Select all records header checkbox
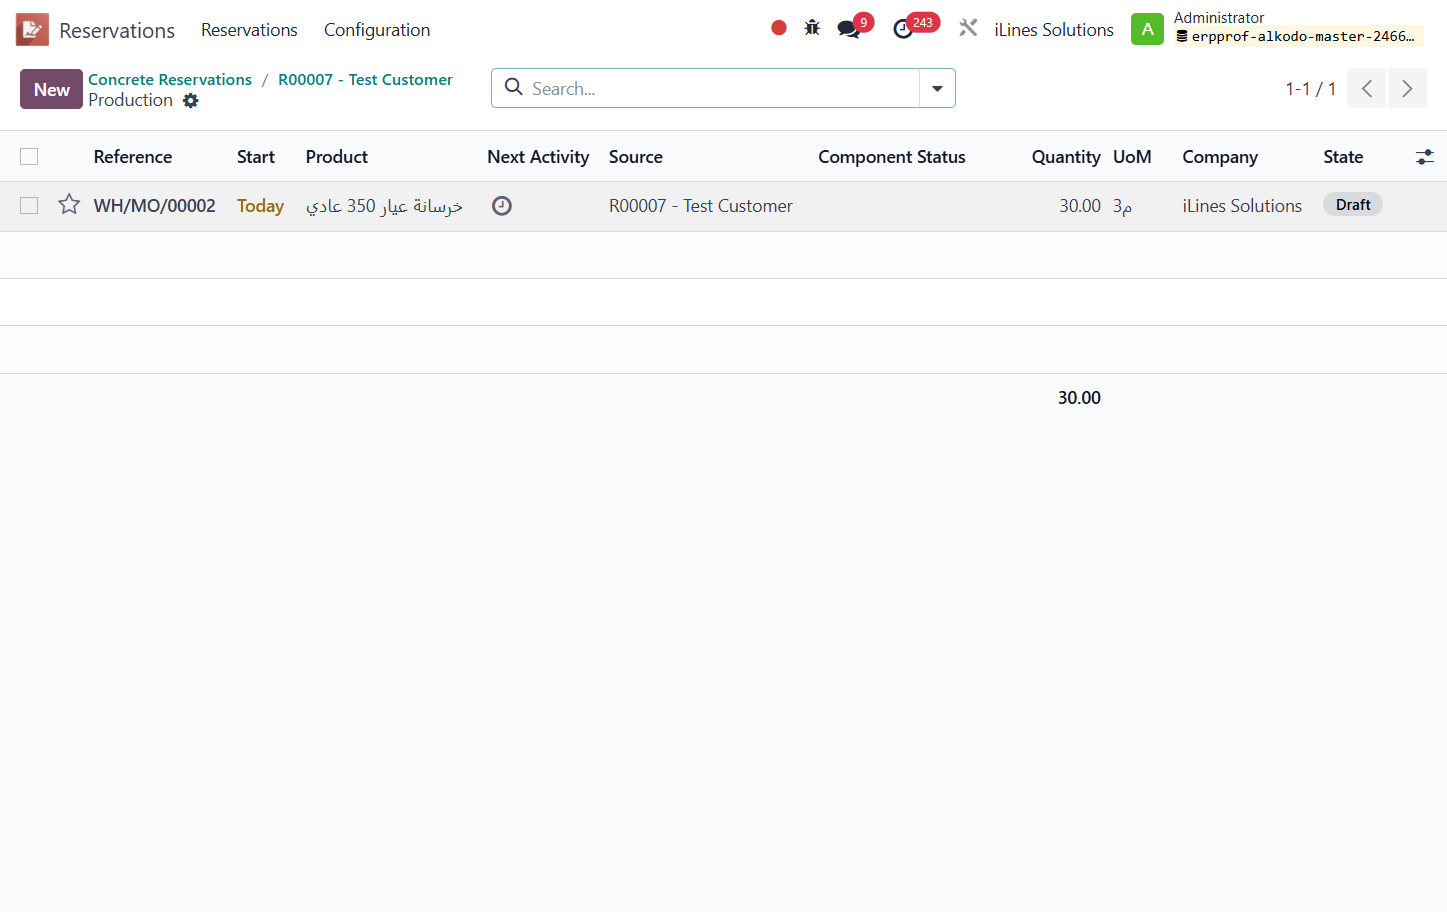 29,157
